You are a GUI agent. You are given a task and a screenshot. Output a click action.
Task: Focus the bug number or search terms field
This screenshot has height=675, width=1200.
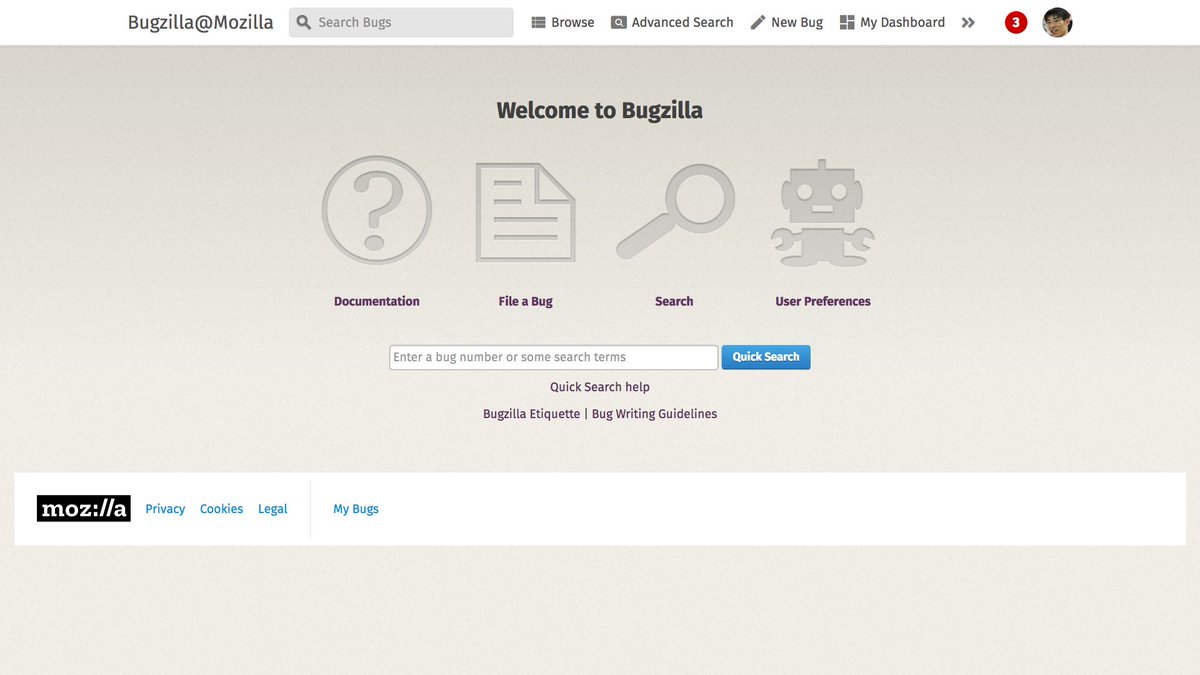(x=554, y=357)
